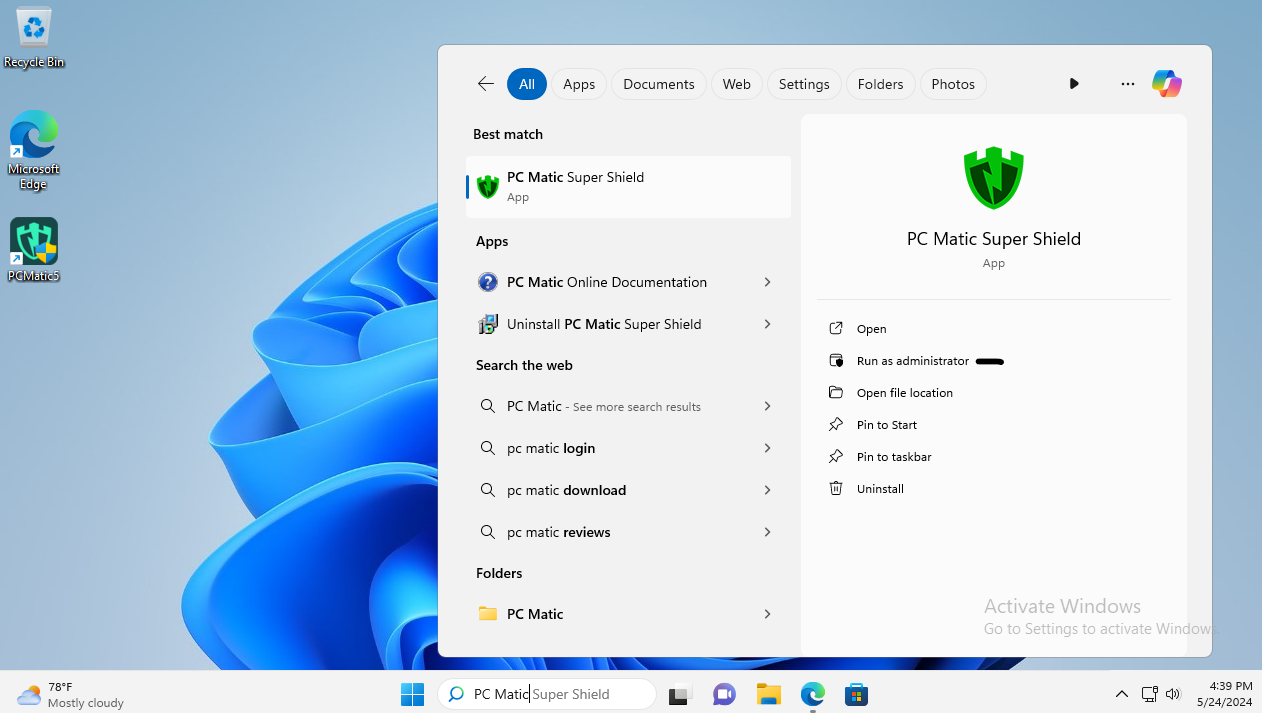The height and width of the screenshot is (713, 1262).
Task: Open the PCMatic5 desktop shortcut
Action: [x=34, y=250]
